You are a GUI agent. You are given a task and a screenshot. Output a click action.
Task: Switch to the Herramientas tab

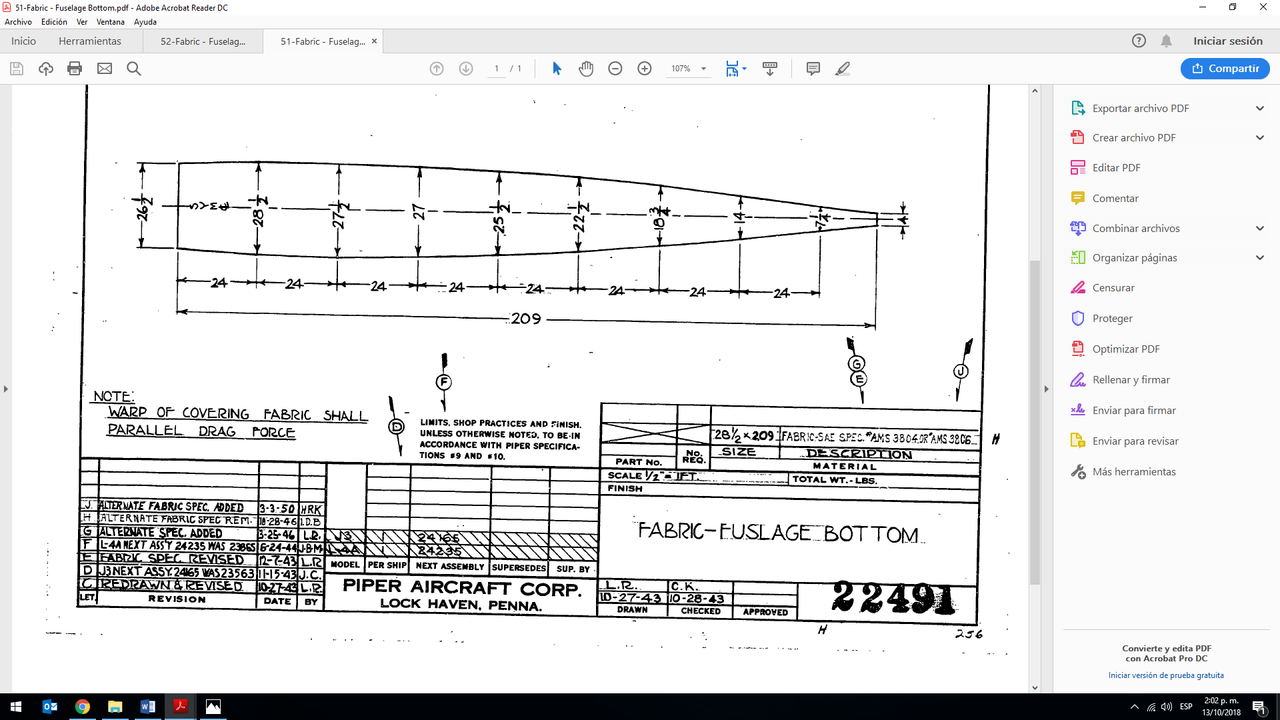[90, 41]
